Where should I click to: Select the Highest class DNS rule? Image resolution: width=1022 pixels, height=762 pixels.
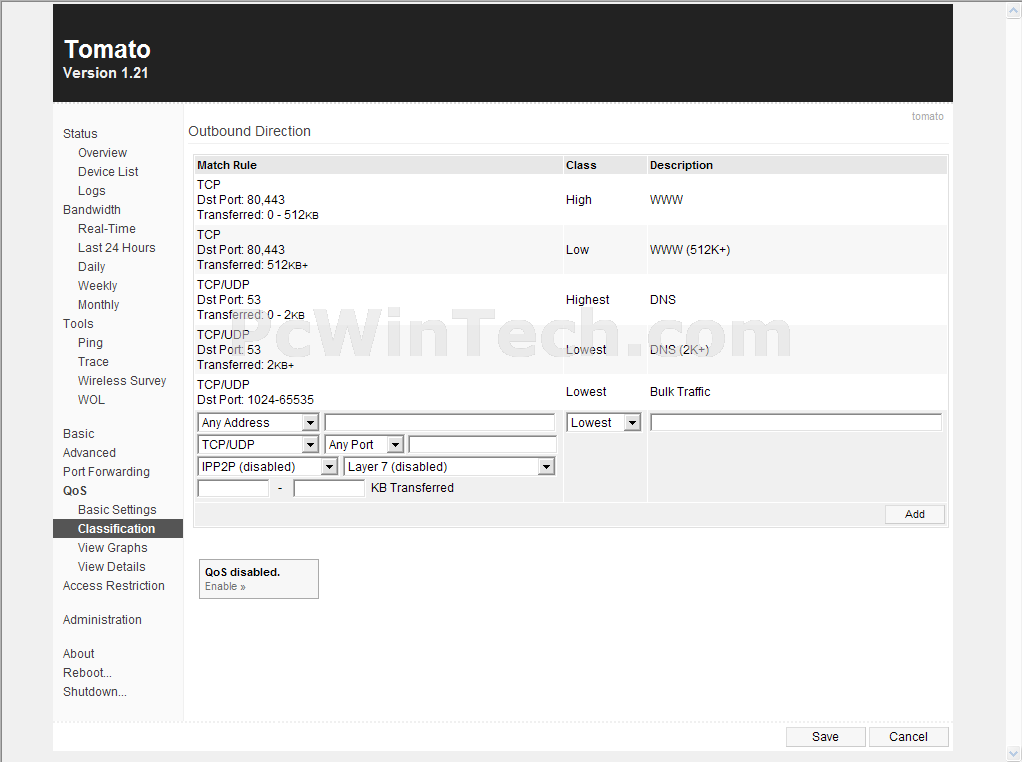(x=571, y=300)
